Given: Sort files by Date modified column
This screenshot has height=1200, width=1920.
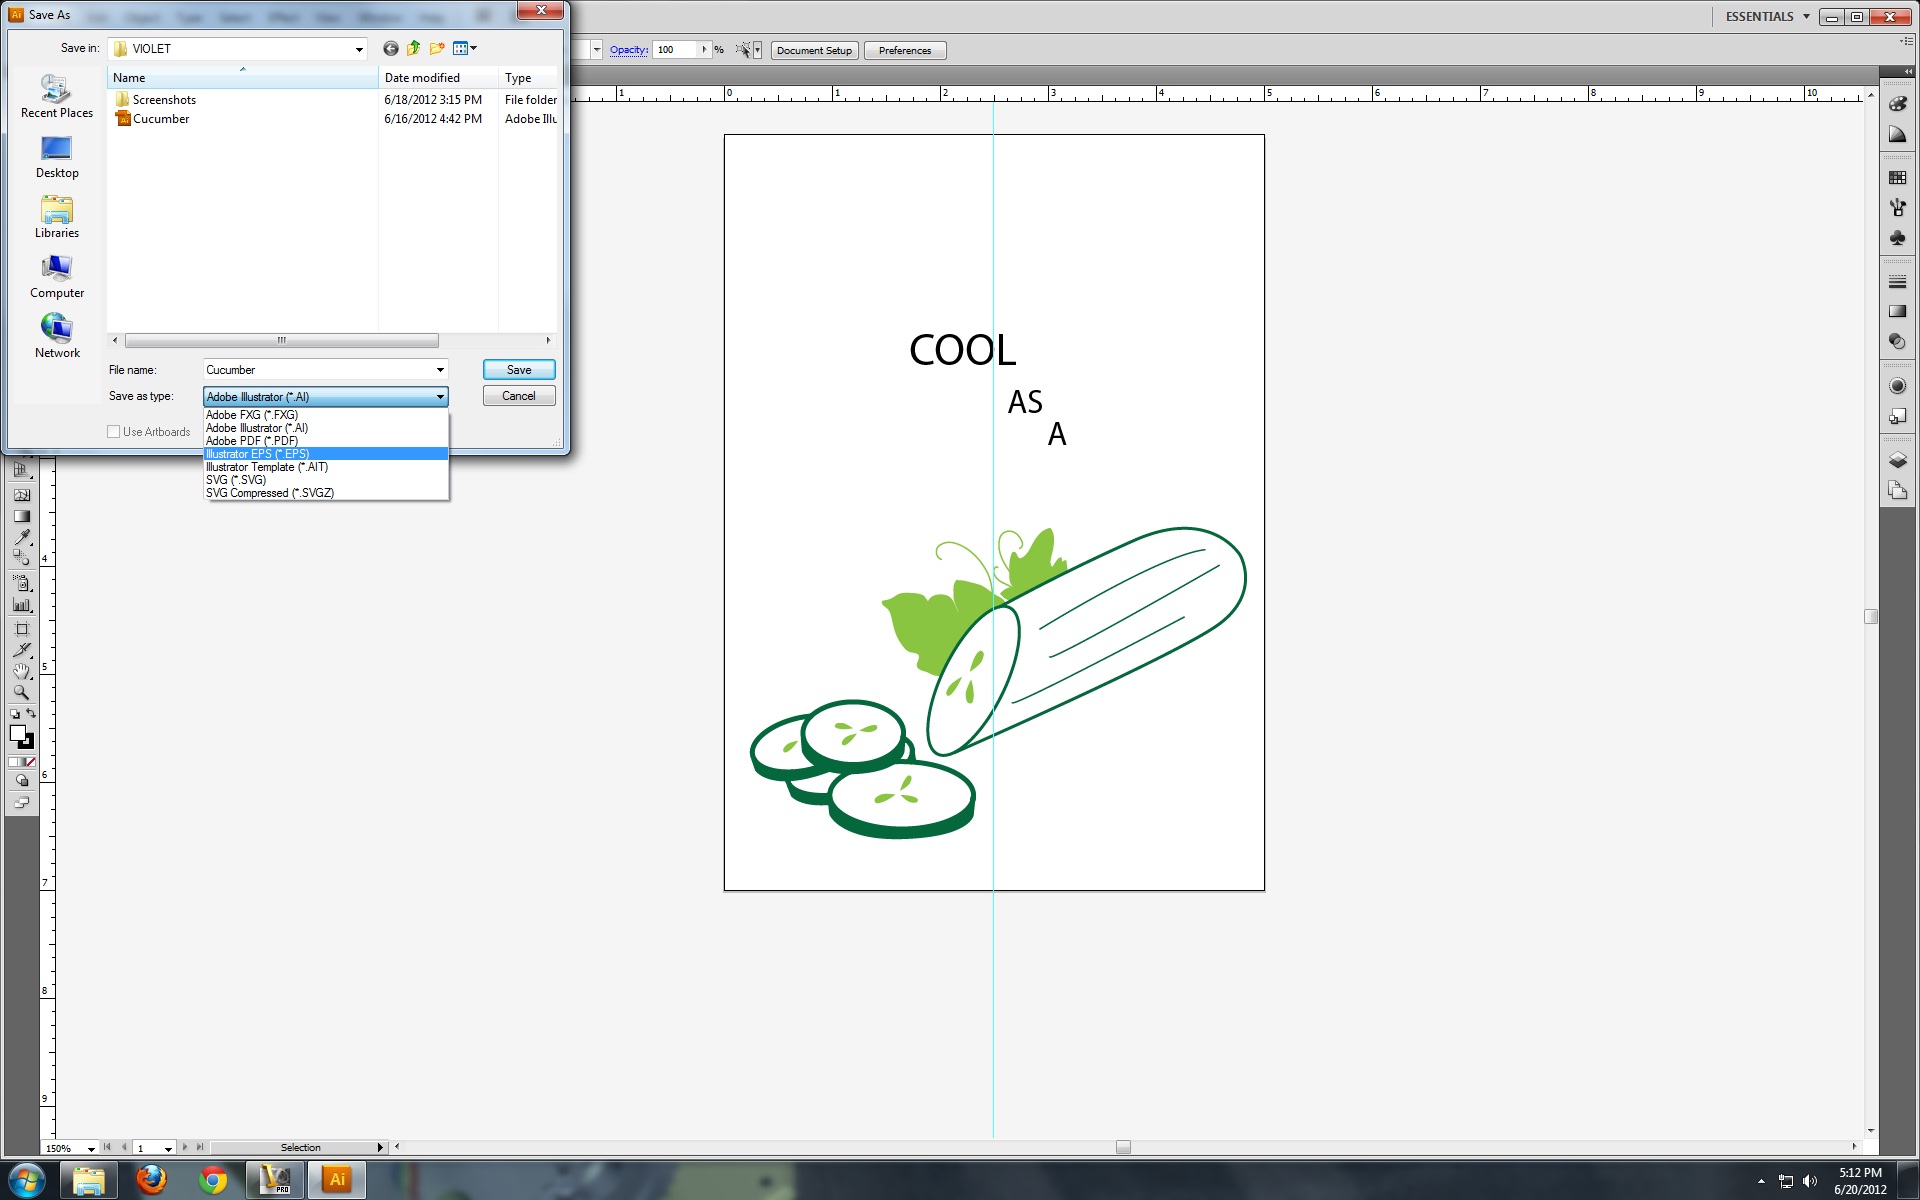Looking at the screenshot, I should click(438, 78).
